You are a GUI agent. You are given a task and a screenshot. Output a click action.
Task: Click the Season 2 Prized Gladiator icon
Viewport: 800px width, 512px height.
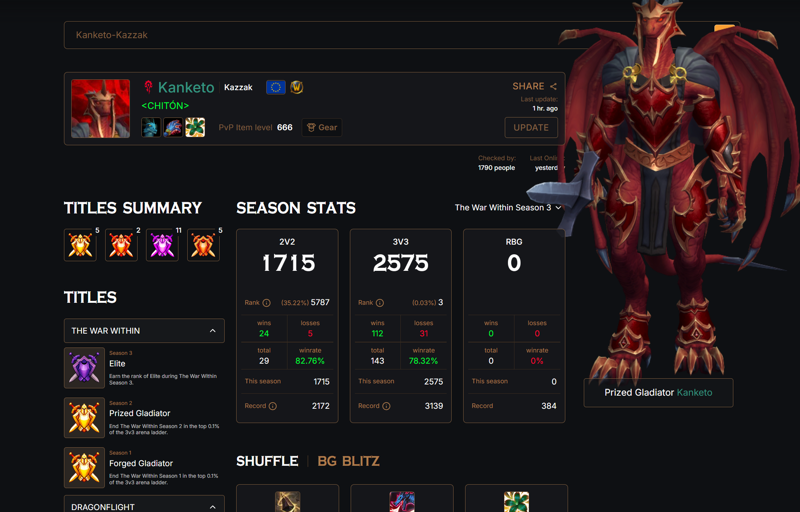84,418
